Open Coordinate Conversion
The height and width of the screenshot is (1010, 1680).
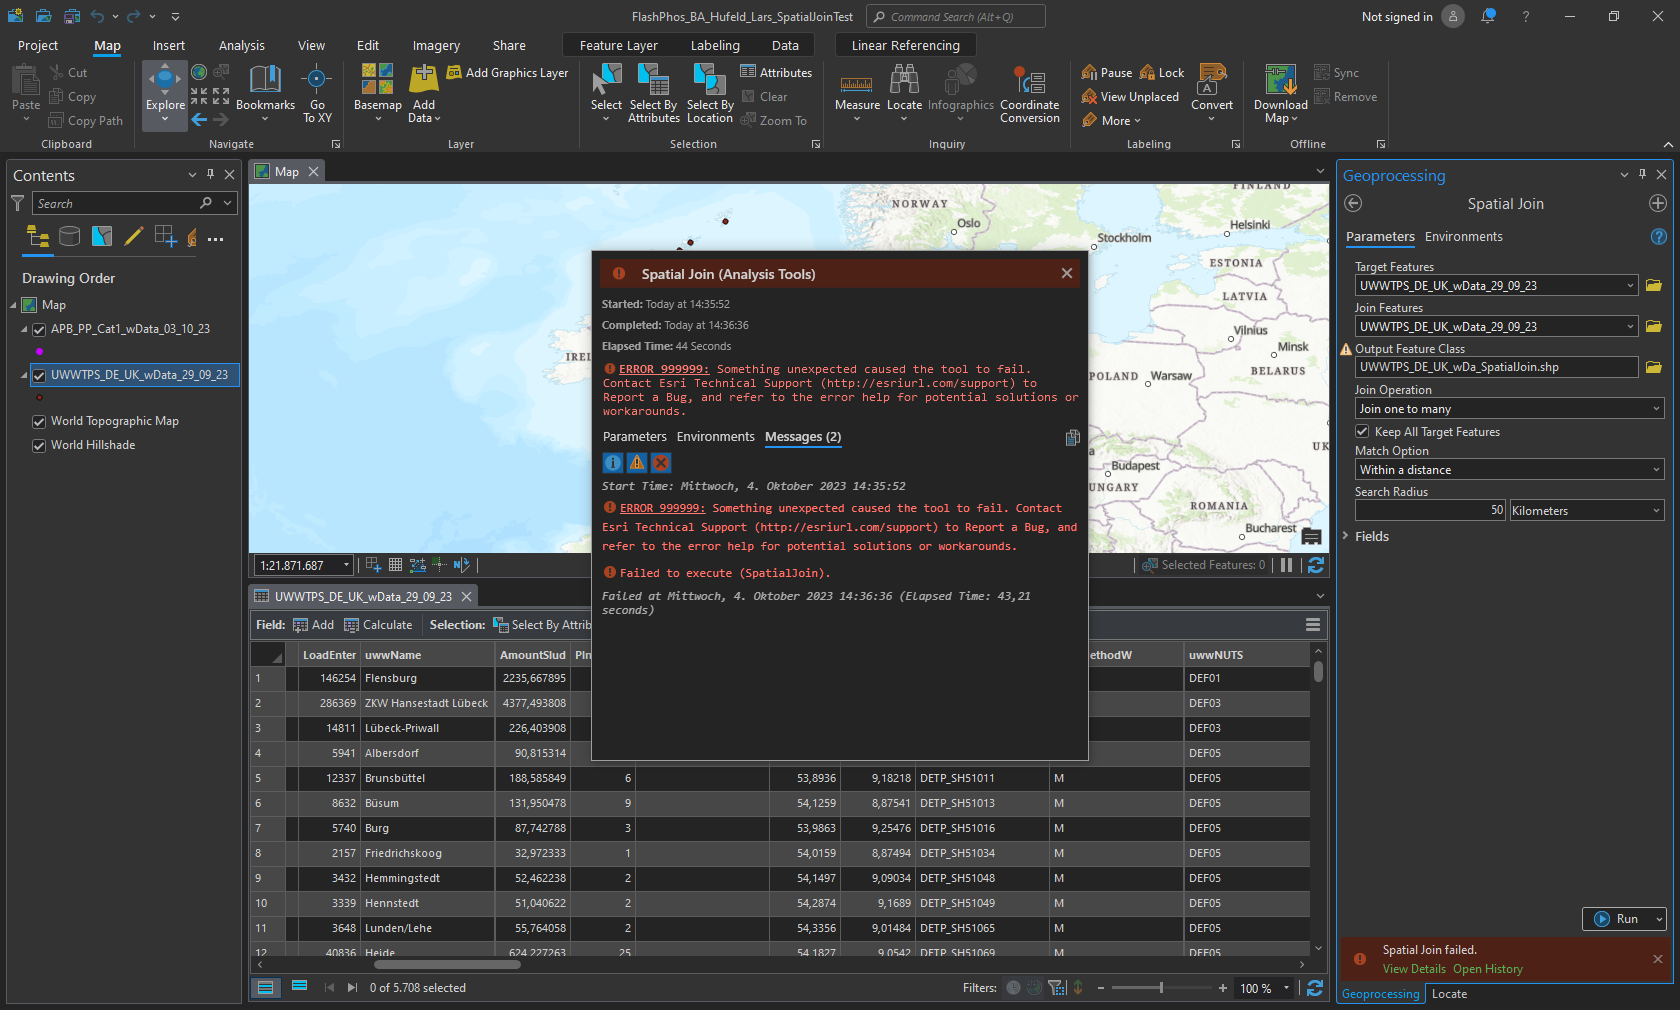(1030, 94)
